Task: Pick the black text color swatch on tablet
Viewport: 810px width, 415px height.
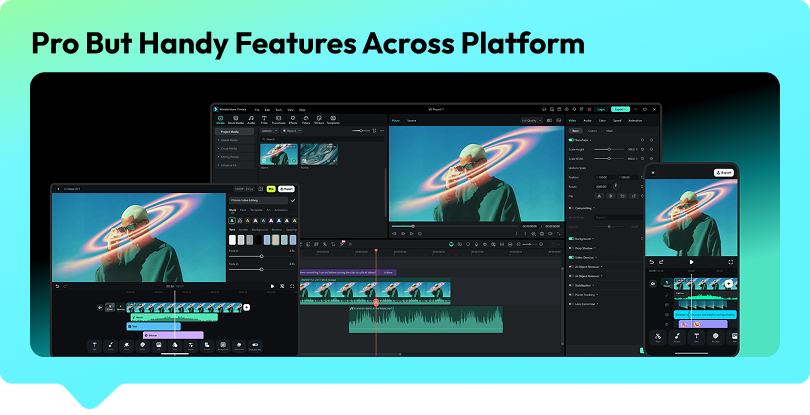Action: point(258,240)
